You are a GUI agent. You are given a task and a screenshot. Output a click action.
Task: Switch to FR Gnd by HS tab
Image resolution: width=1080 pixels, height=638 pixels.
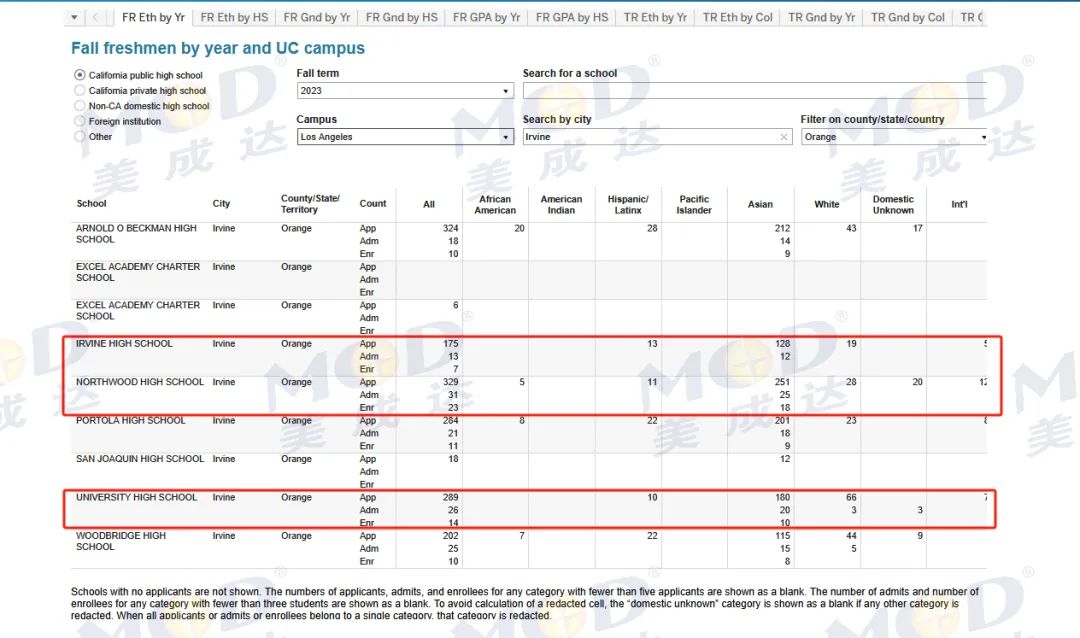click(x=402, y=17)
